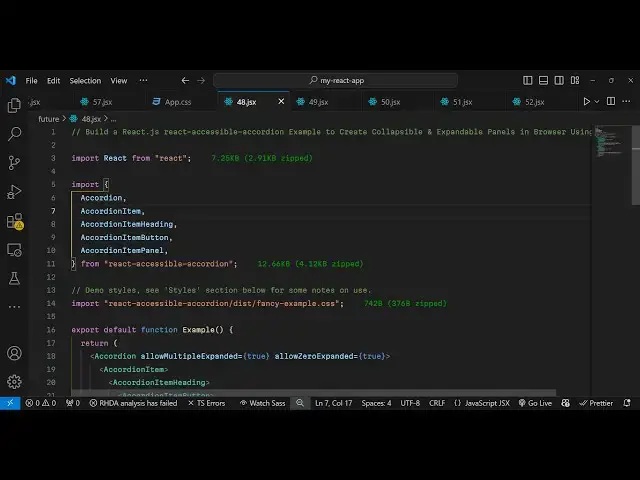Viewport: 640px width, 480px height.
Task: Click line number 14 in the gutter
Action: [51, 303]
